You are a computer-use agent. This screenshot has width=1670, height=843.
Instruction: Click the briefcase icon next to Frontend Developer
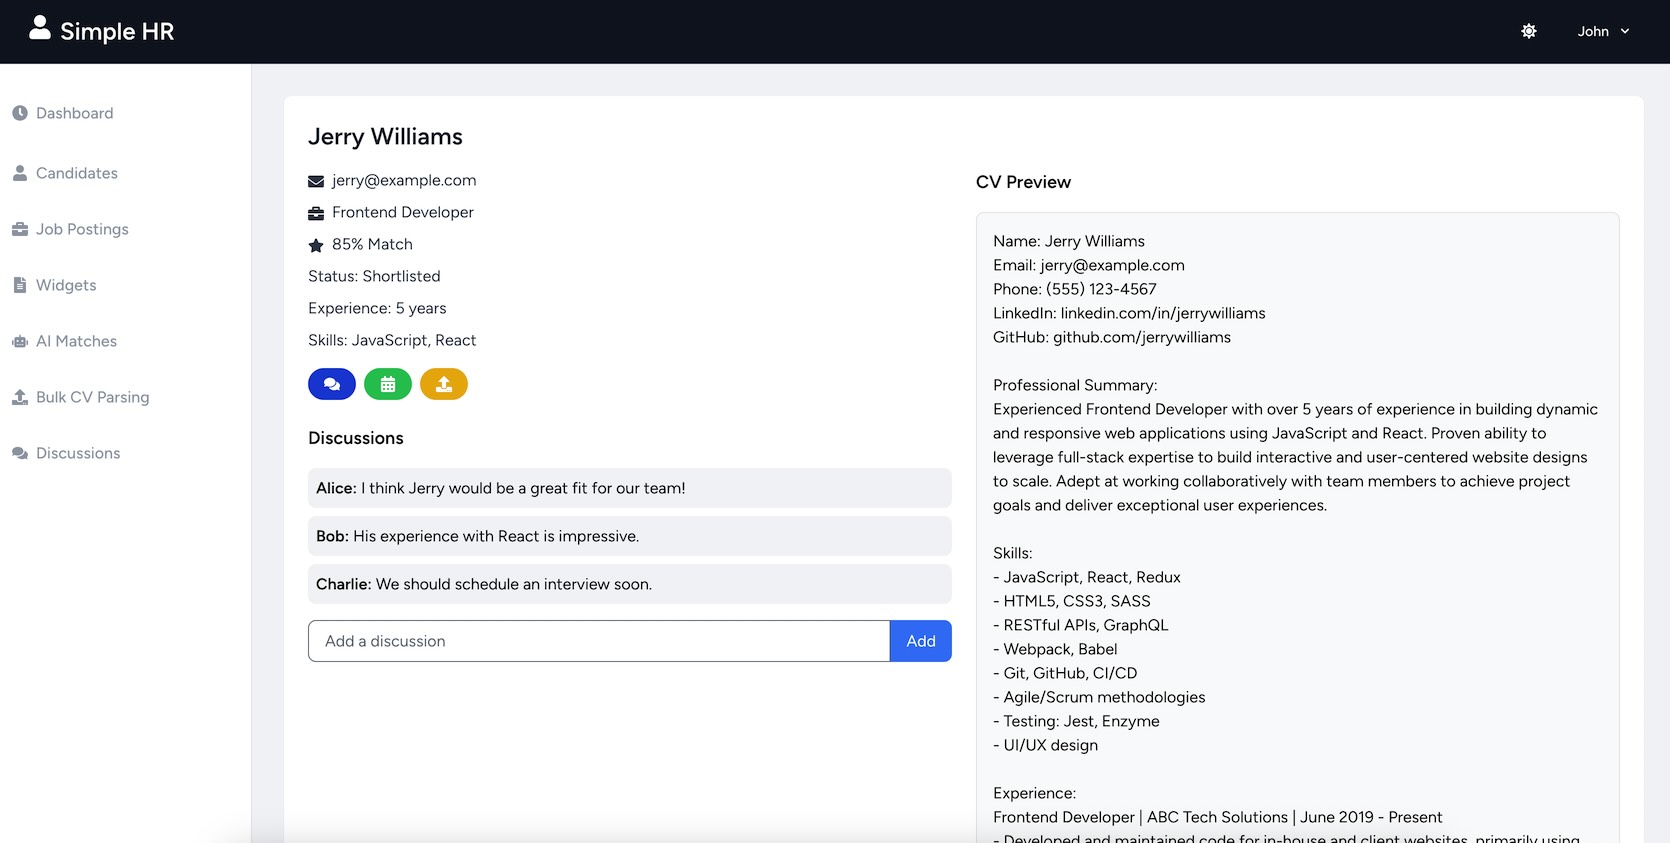coord(316,213)
